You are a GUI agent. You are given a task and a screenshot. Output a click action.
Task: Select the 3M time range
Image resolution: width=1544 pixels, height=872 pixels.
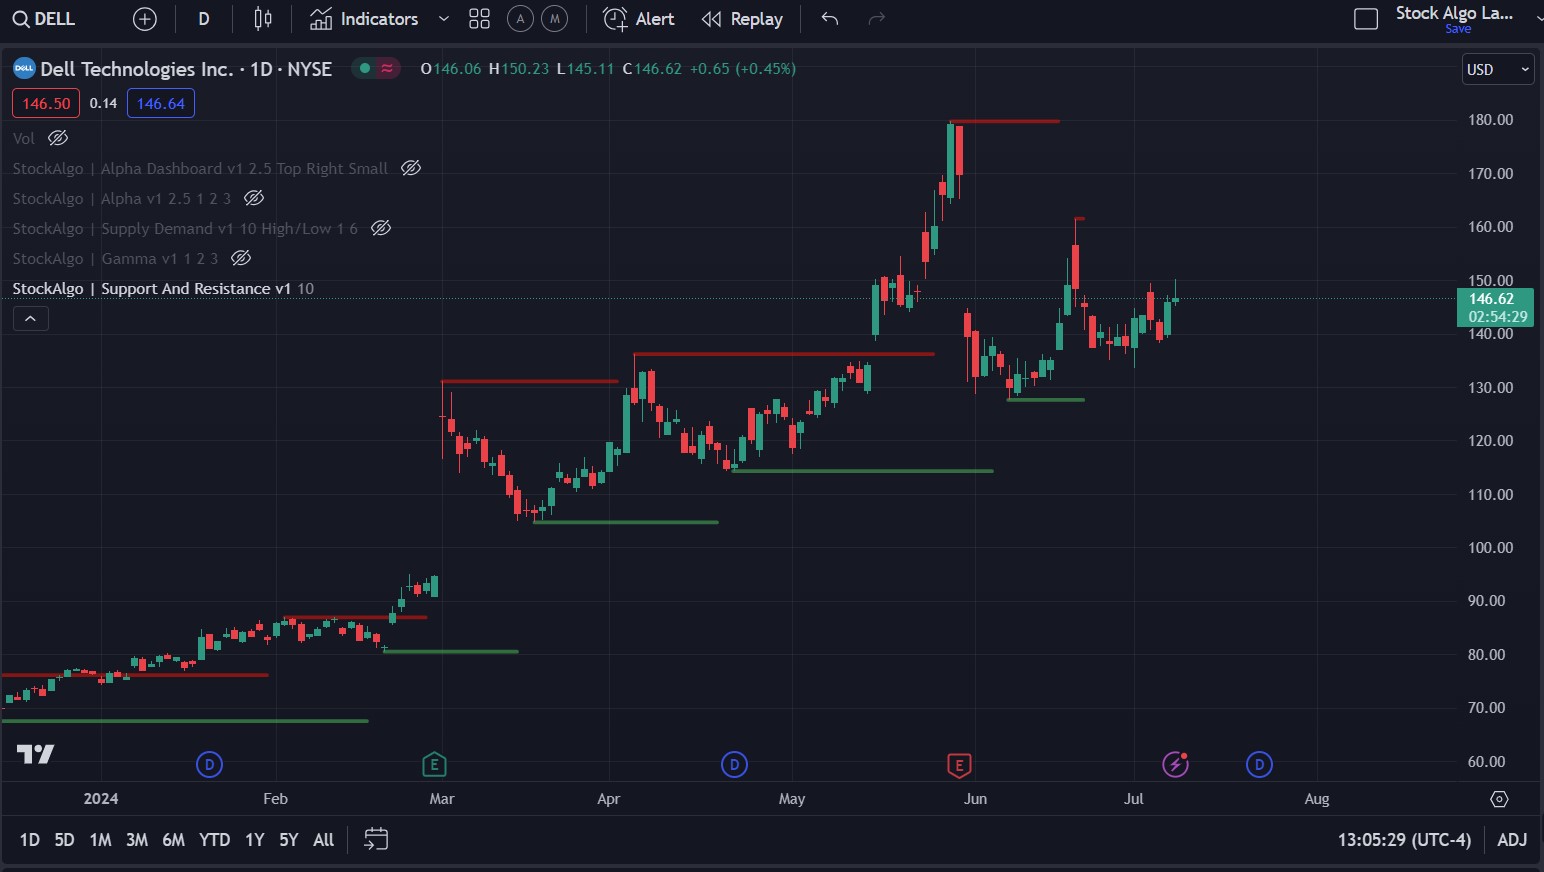(x=137, y=840)
